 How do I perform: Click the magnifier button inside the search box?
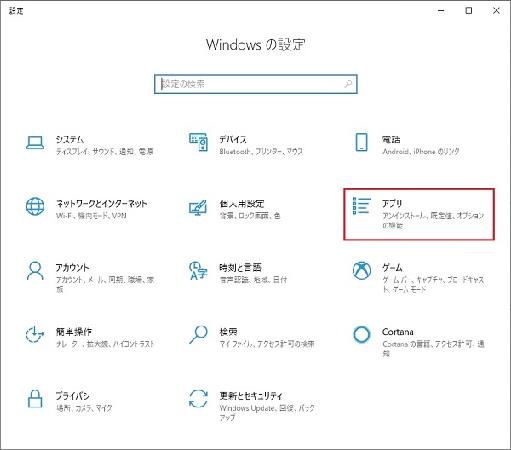348,84
